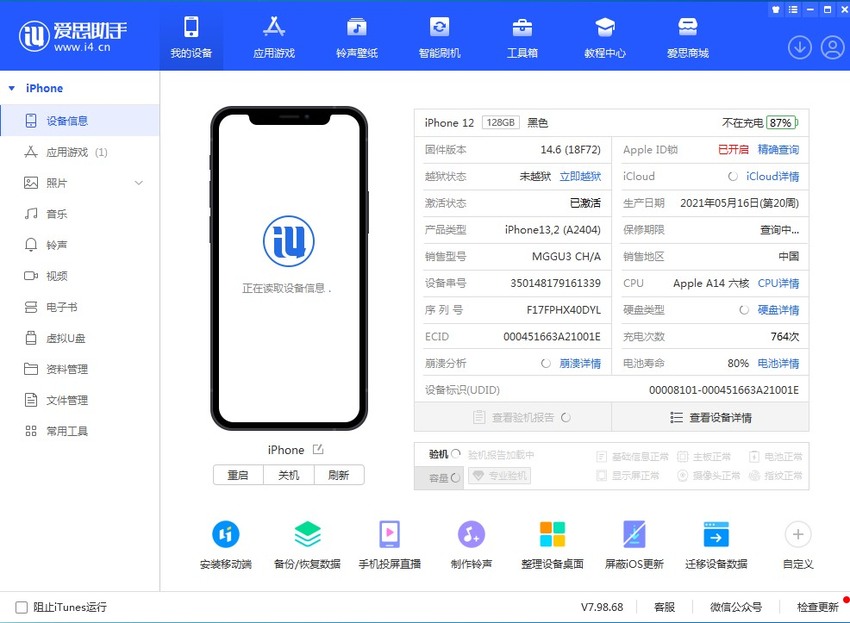Click the 查看设备详情 button
The height and width of the screenshot is (623, 850).
710,417
